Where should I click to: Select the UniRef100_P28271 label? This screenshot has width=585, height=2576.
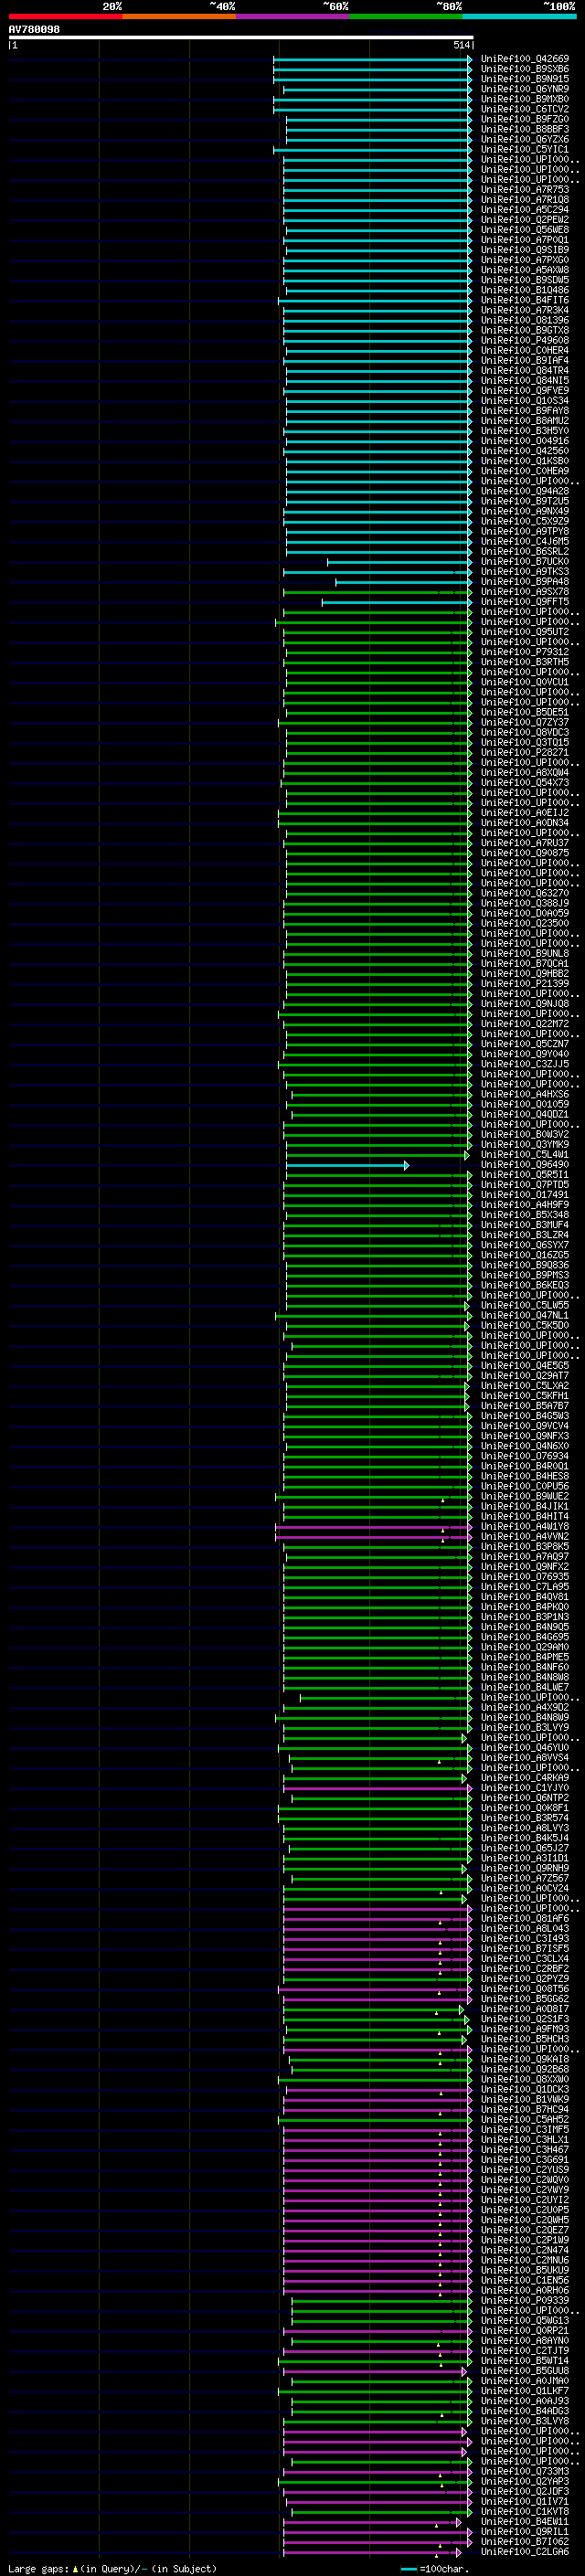[x=524, y=752]
